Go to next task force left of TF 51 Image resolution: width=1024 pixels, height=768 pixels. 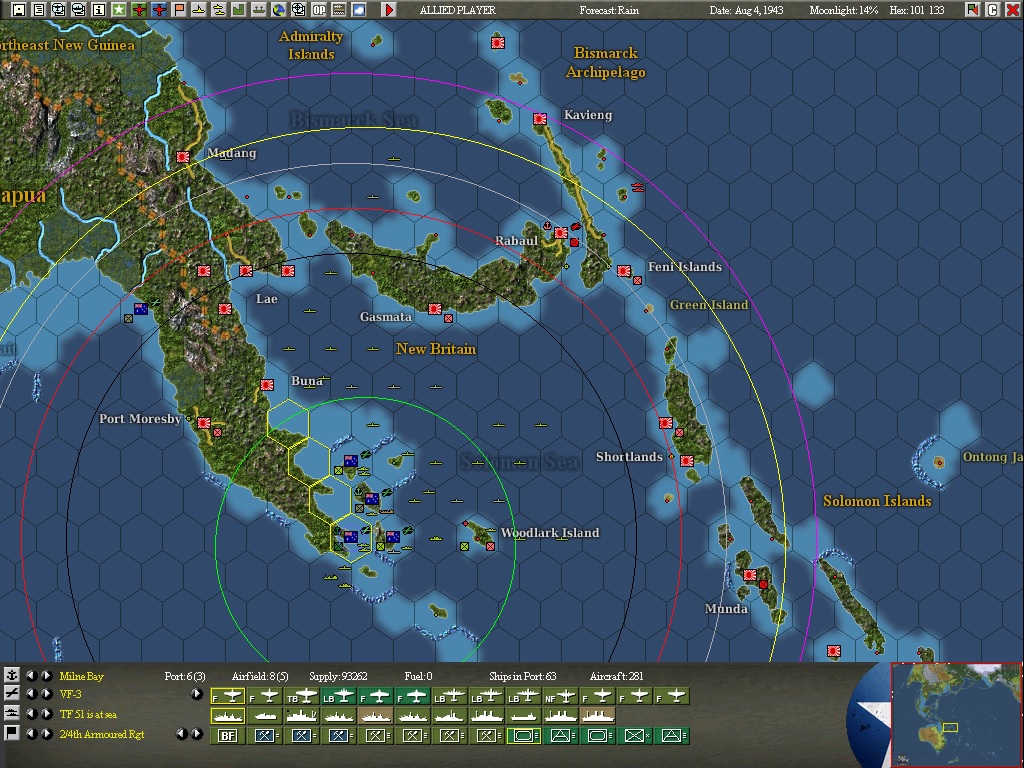(x=46, y=714)
